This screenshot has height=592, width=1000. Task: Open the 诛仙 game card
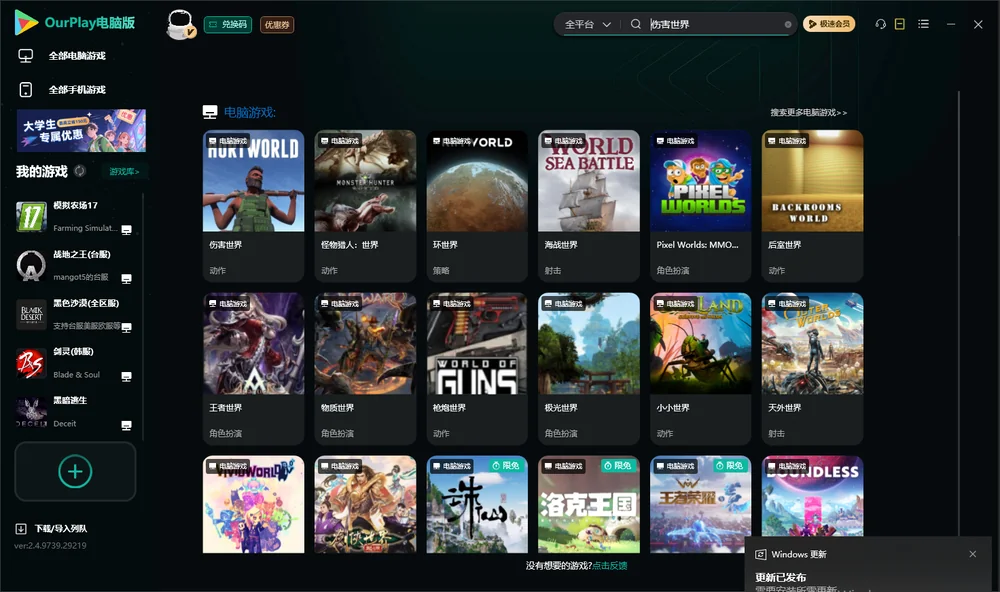point(477,504)
